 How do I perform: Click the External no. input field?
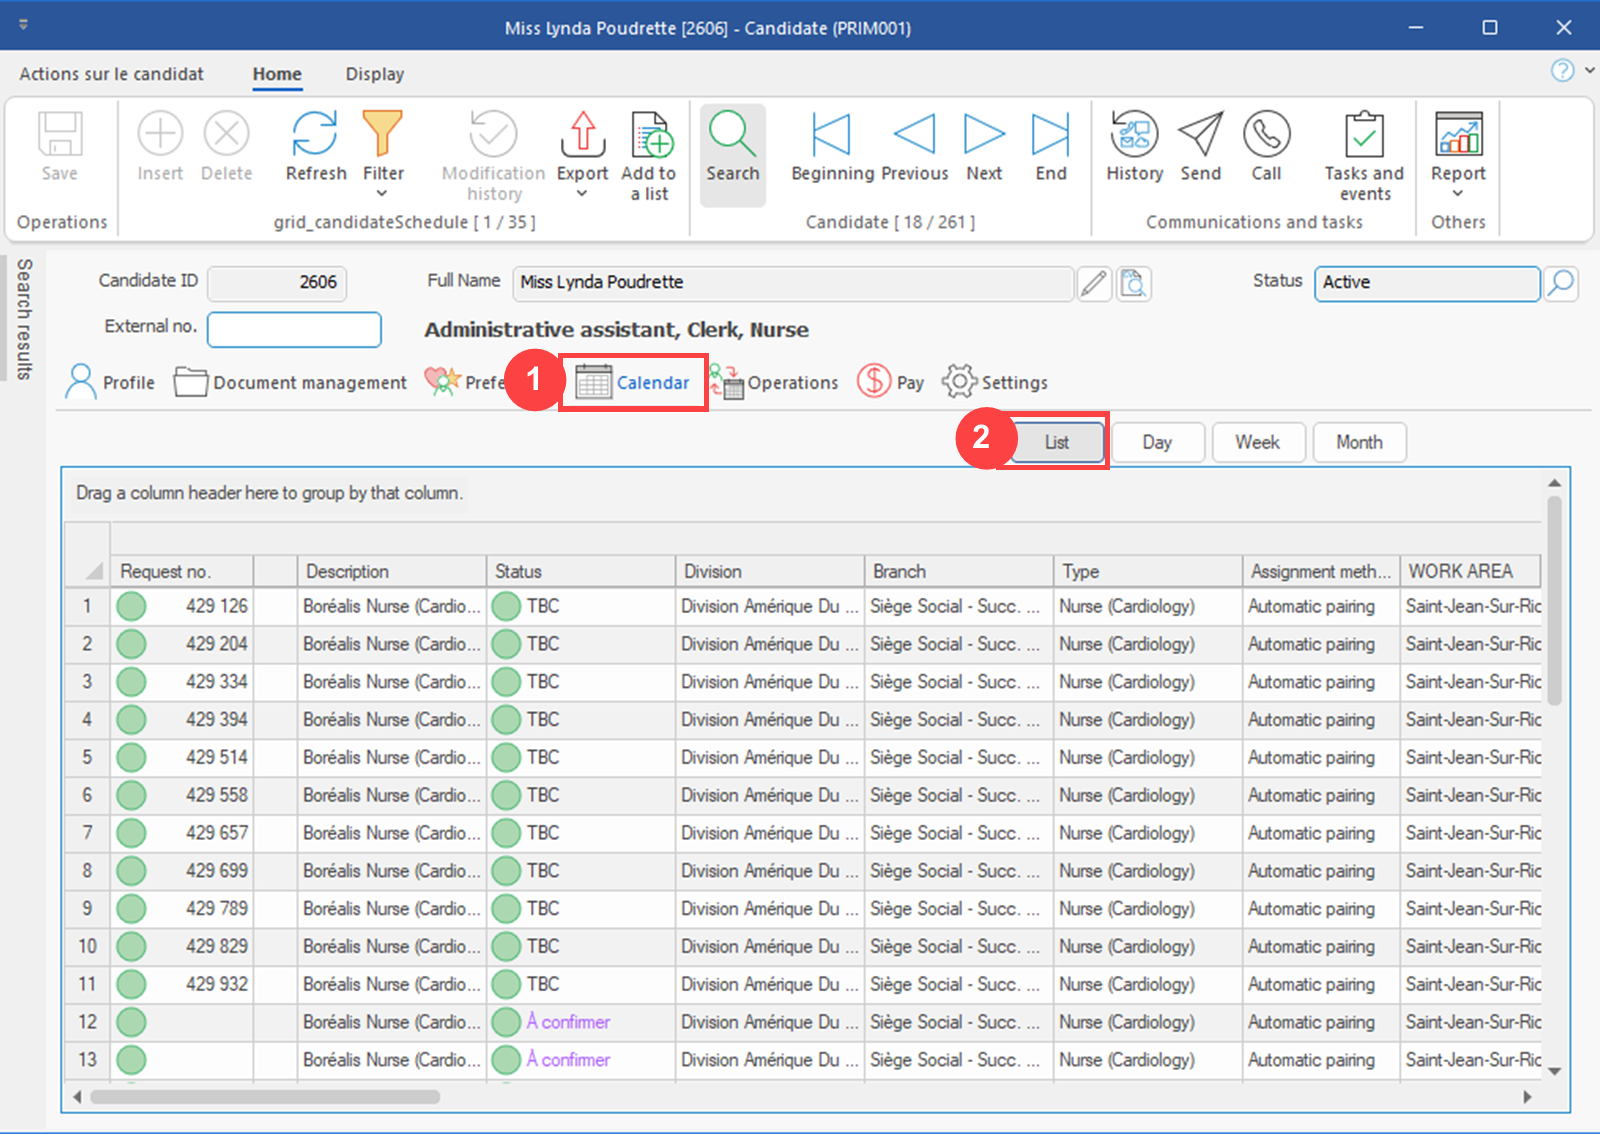(x=294, y=329)
